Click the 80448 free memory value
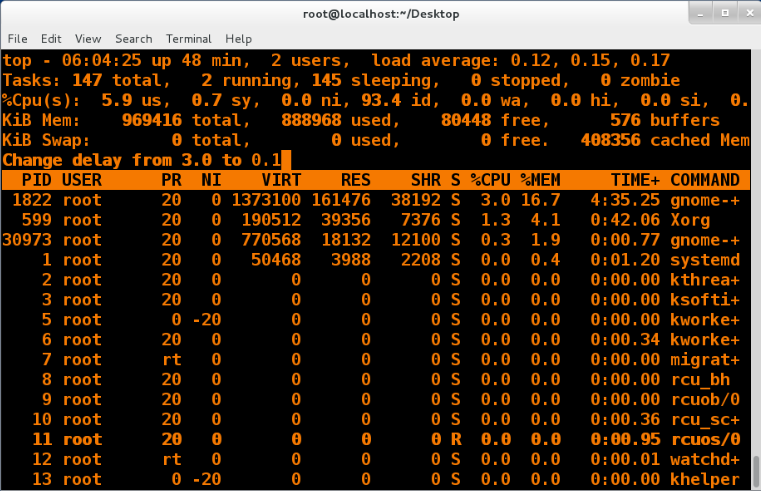The height and width of the screenshot is (491, 761). pyautogui.click(x=465, y=120)
